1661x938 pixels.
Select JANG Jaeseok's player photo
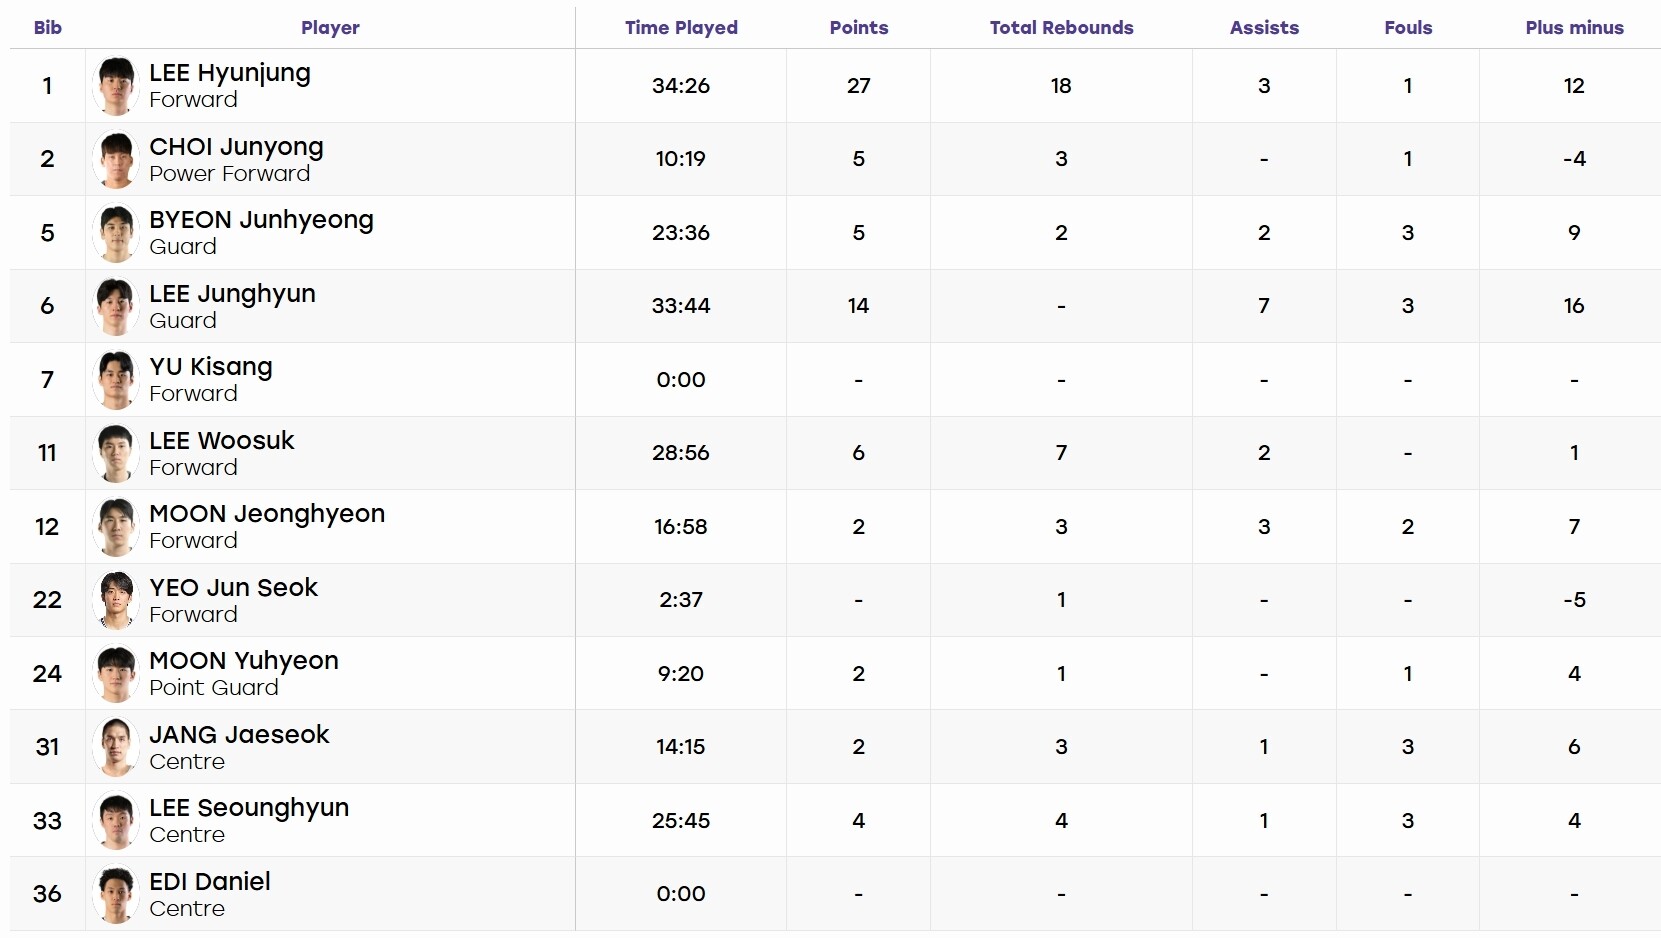click(117, 747)
